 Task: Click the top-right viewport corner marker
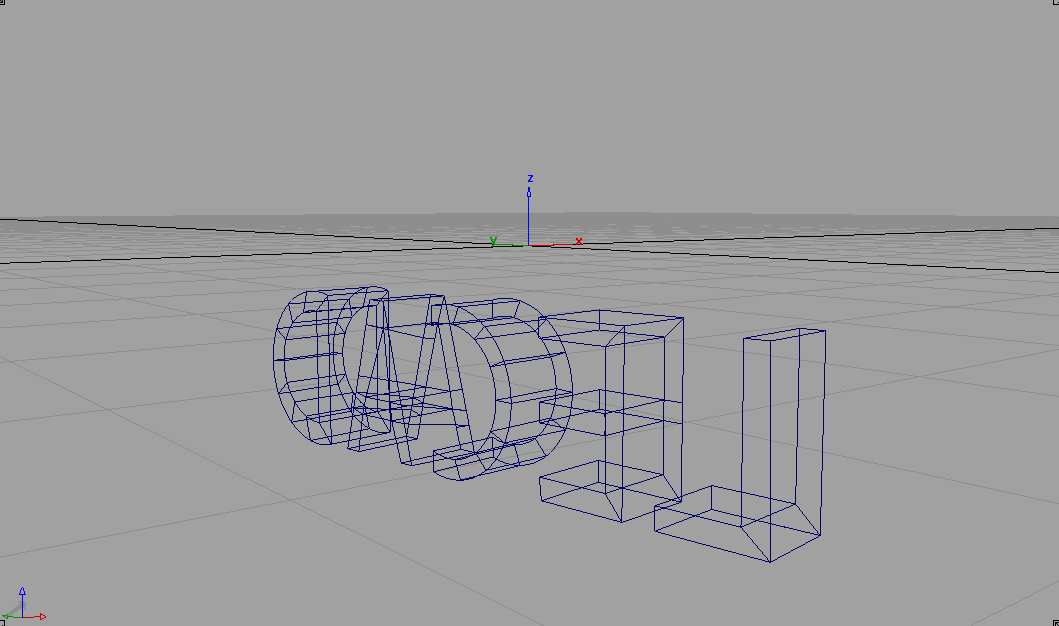pos(1055,3)
